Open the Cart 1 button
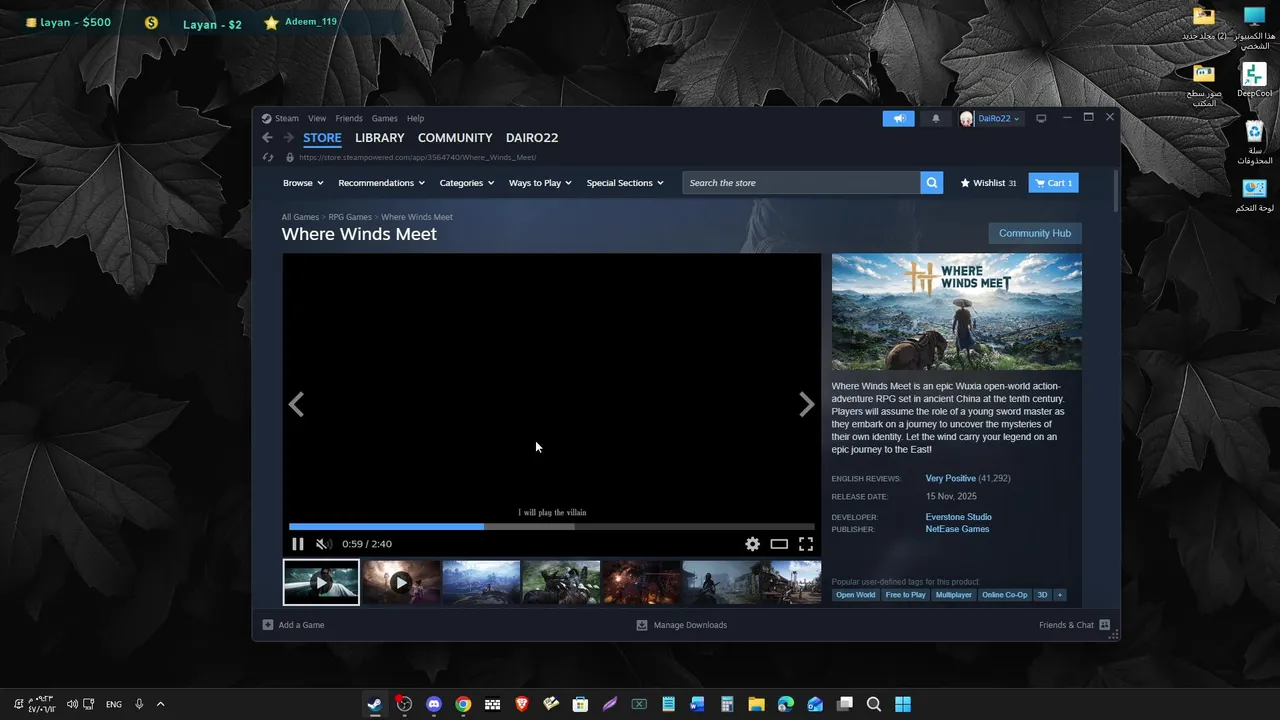The height and width of the screenshot is (720, 1280). click(1054, 183)
